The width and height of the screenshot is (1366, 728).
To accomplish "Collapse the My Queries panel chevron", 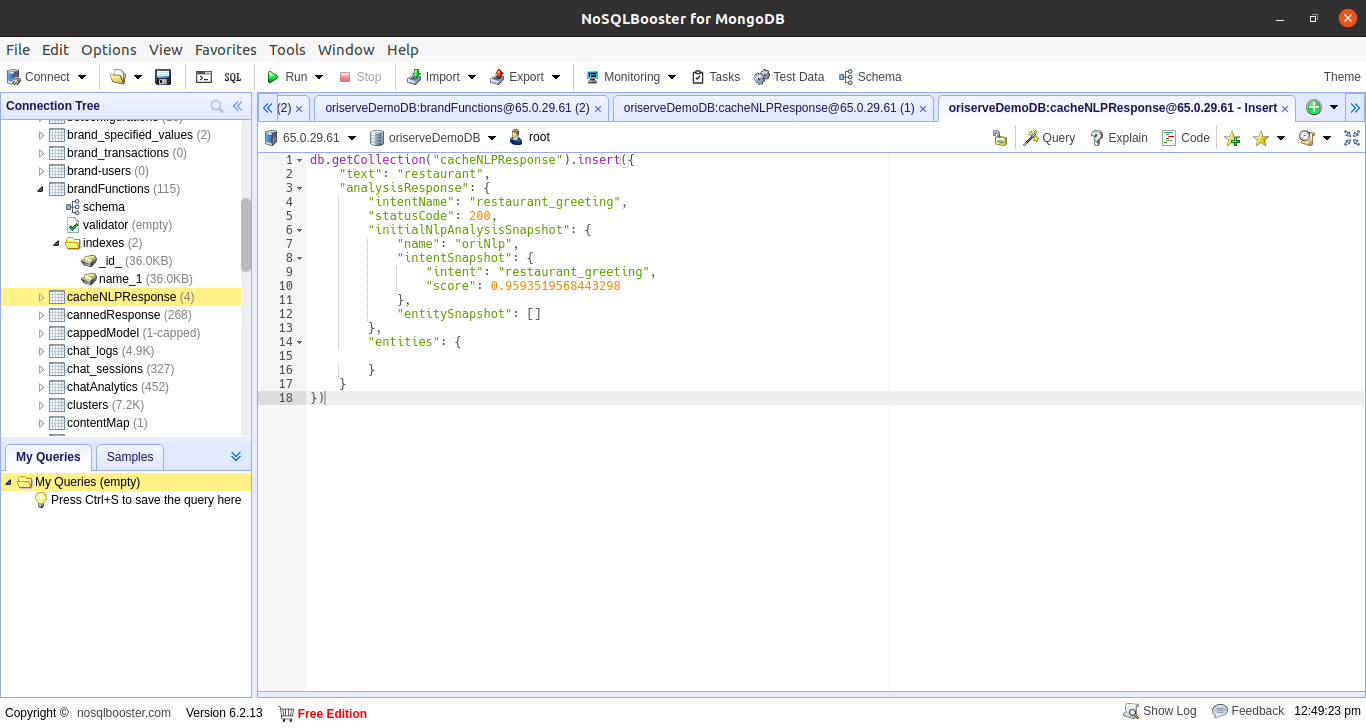I will [x=236, y=456].
